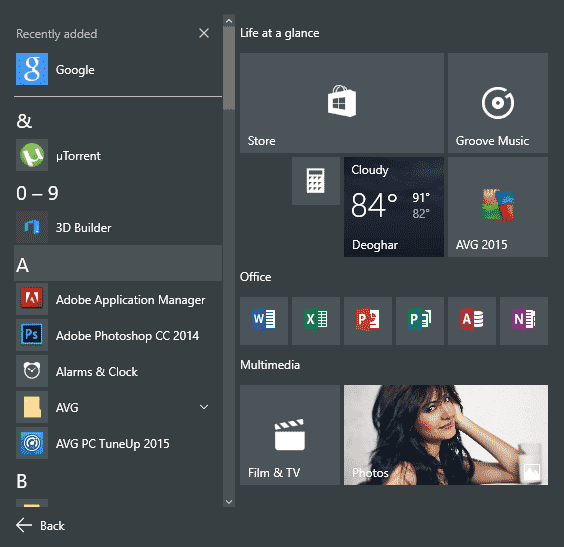Open Alarms & Clock icon
564x547 pixels.
(x=32, y=371)
